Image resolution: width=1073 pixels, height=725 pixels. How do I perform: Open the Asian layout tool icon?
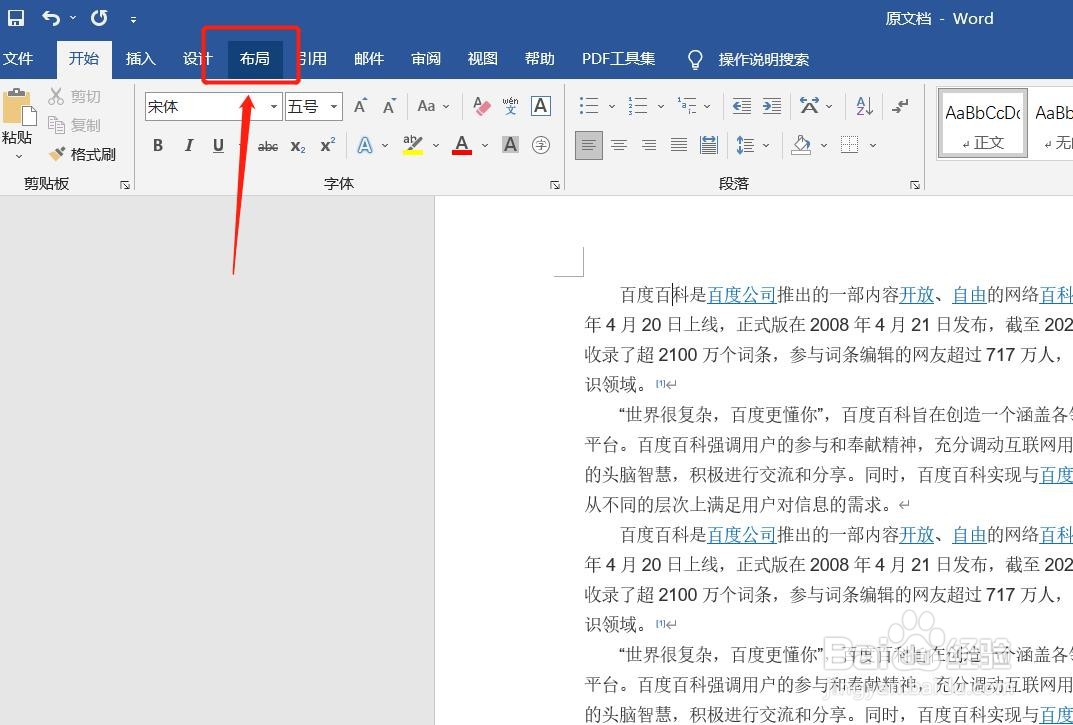(809, 106)
